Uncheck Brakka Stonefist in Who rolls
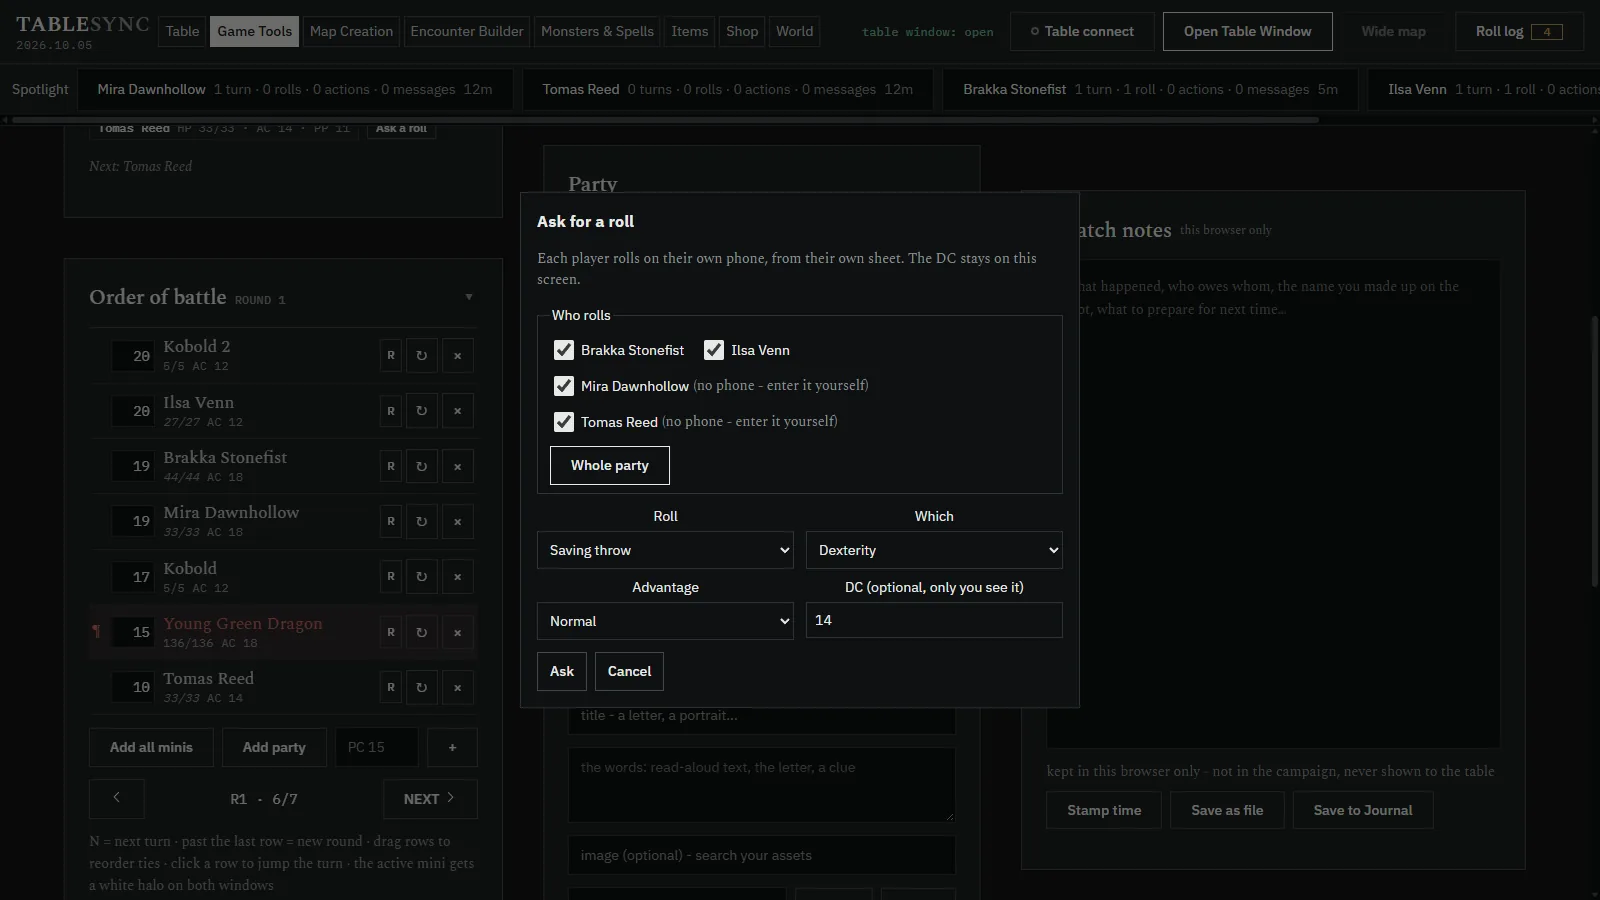 (564, 350)
